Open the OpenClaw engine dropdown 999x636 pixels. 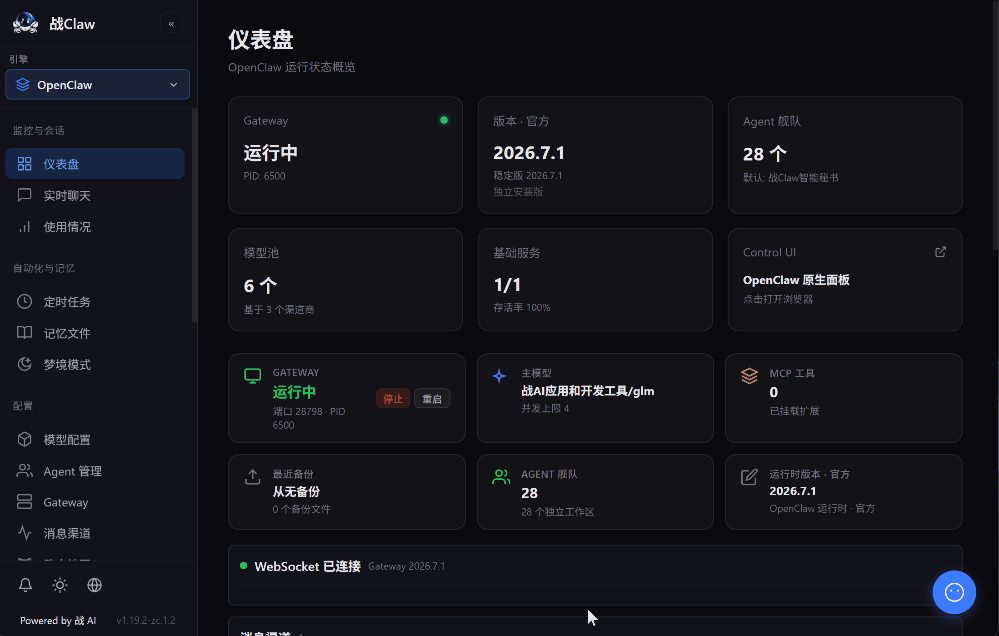[x=97, y=85]
